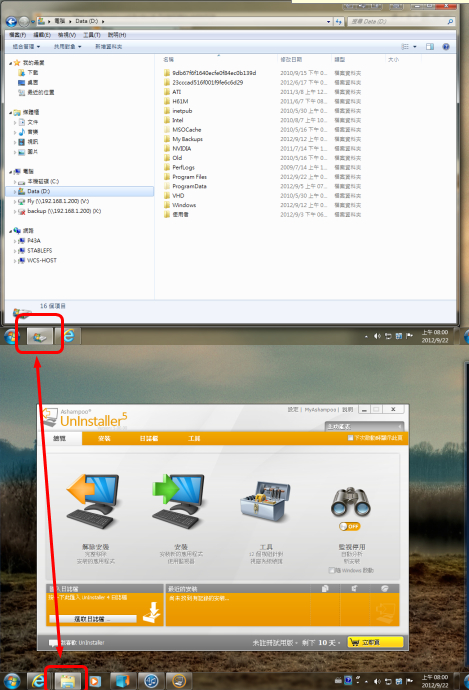The height and width of the screenshot is (690, 469).
Task: Open the 組合管理 dropdown in Explorer toolbar
Action: (26, 47)
